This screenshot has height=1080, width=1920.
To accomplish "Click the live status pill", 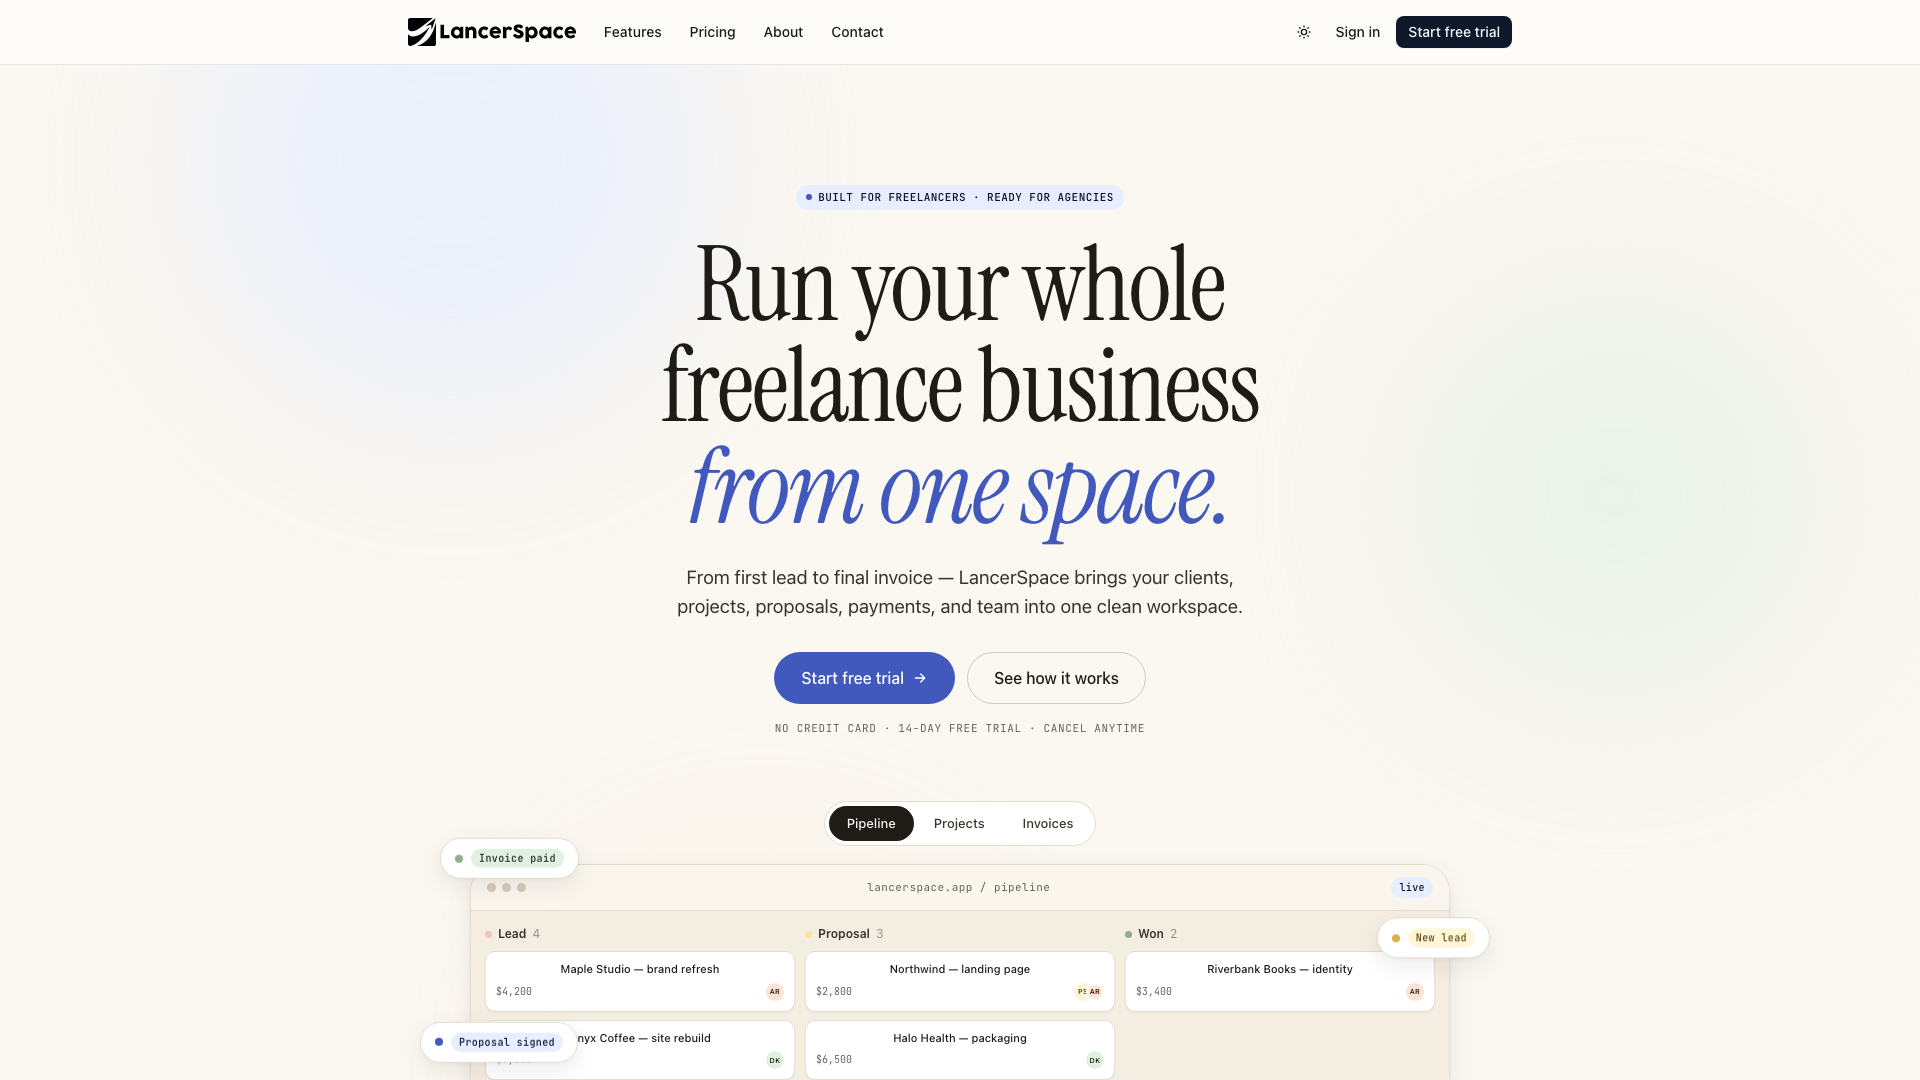I will (x=1412, y=887).
